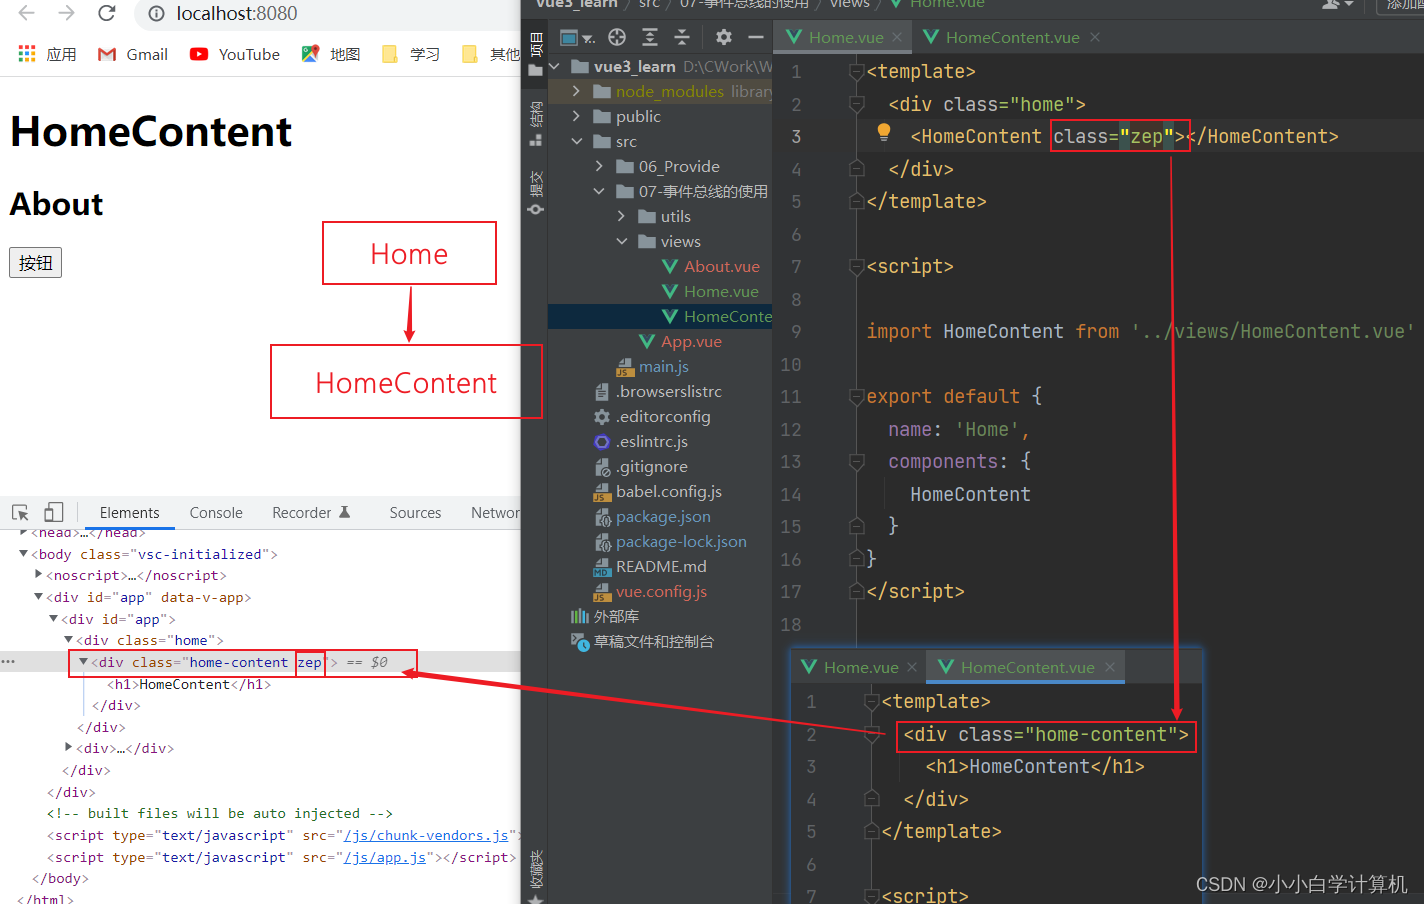Collapse the vue3_learn project root

coord(554,66)
